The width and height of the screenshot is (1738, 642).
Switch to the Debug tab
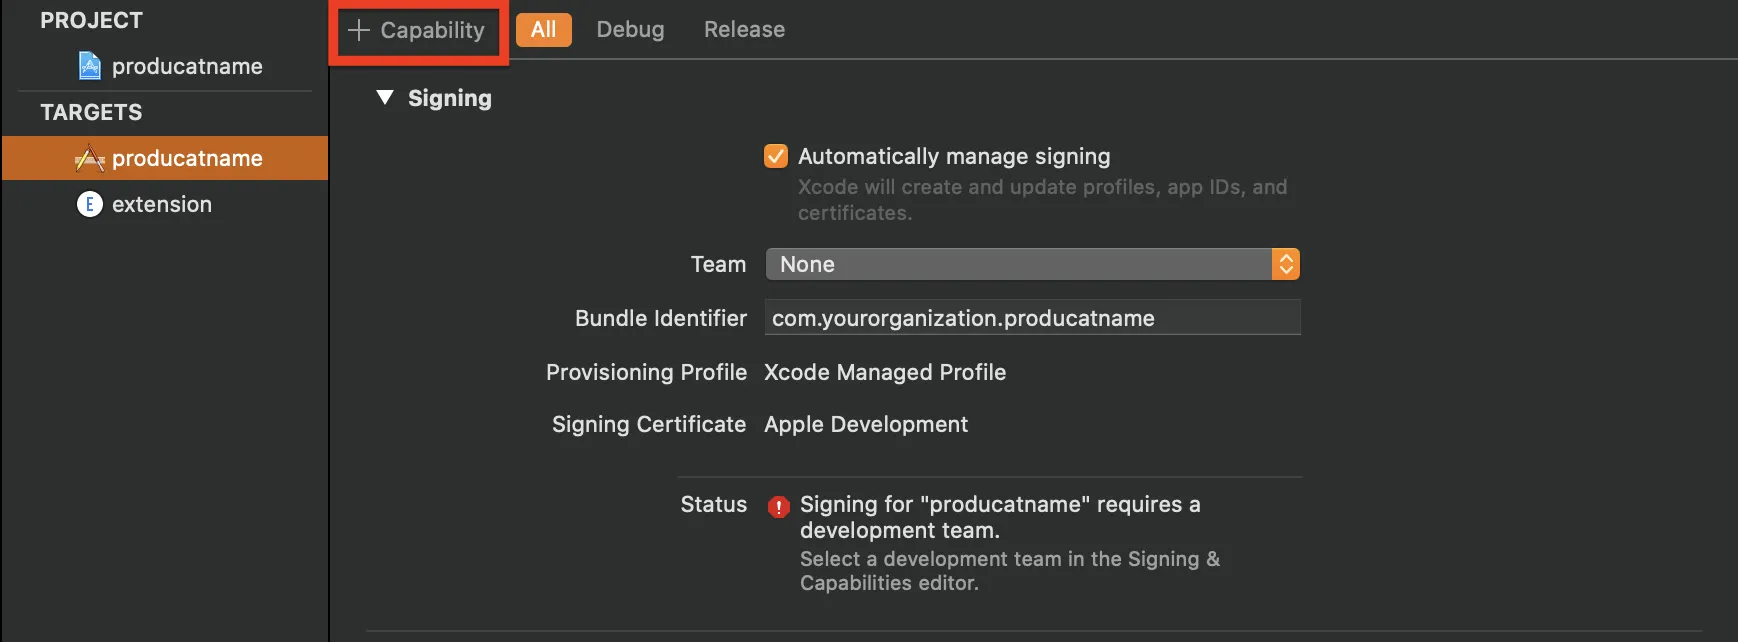(630, 30)
